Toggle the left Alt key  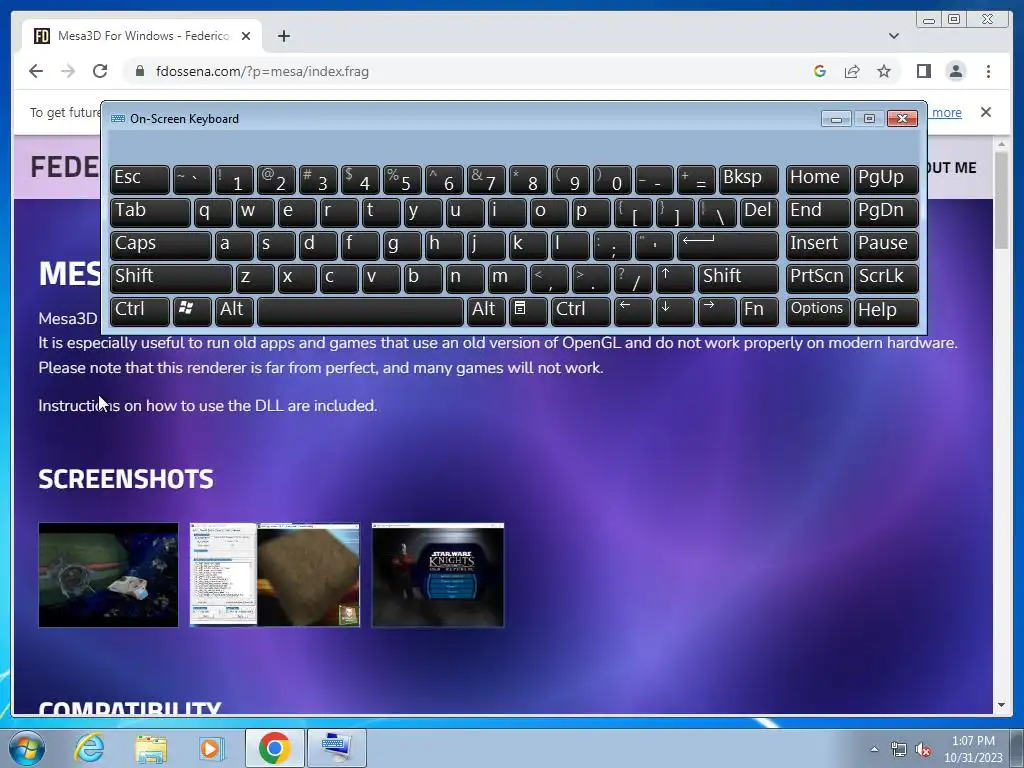coord(234,310)
